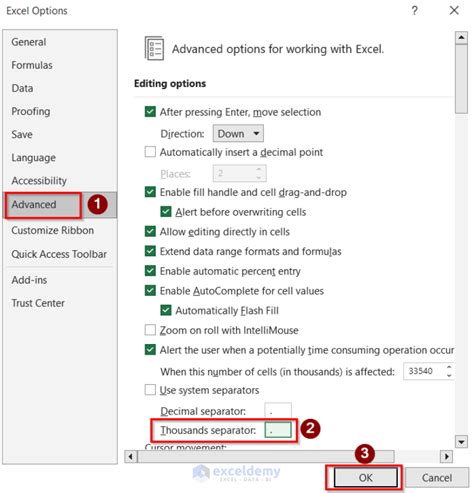The height and width of the screenshot is (493, 474).
Task: Toggle Automatically Flash Fill
Action: point(166,310)
